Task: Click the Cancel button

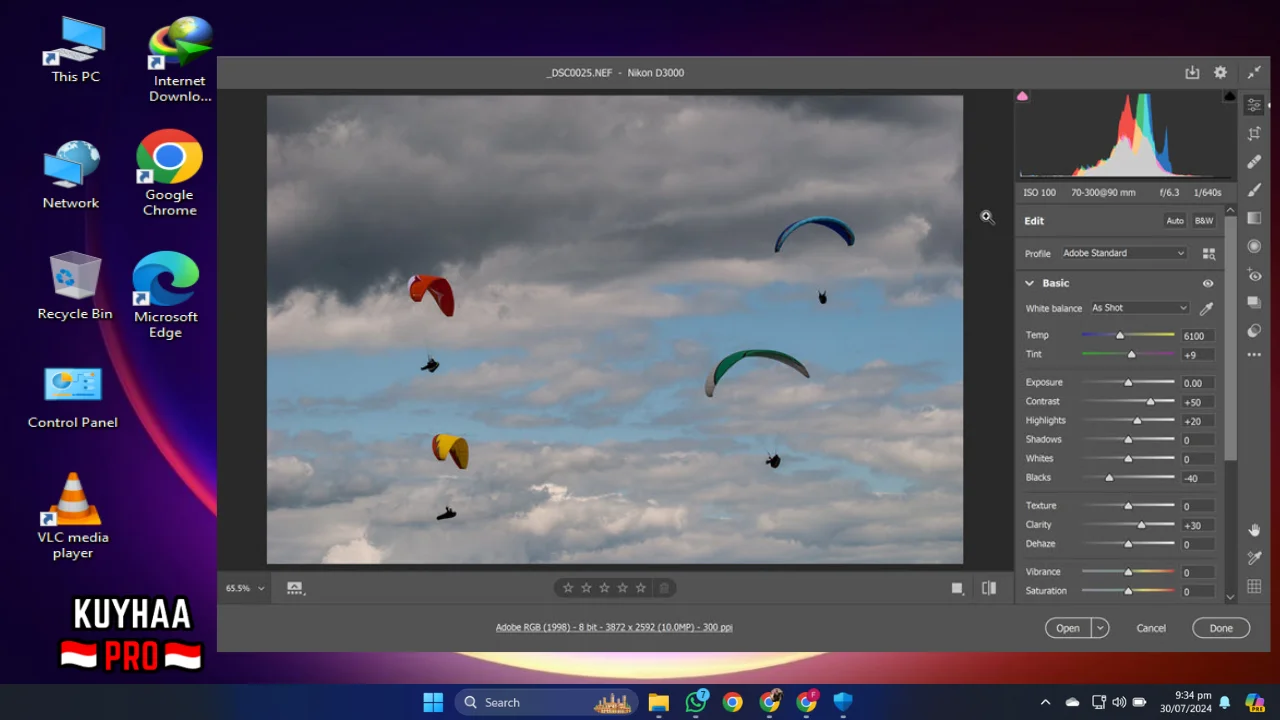Action: tap(1151, 628)
